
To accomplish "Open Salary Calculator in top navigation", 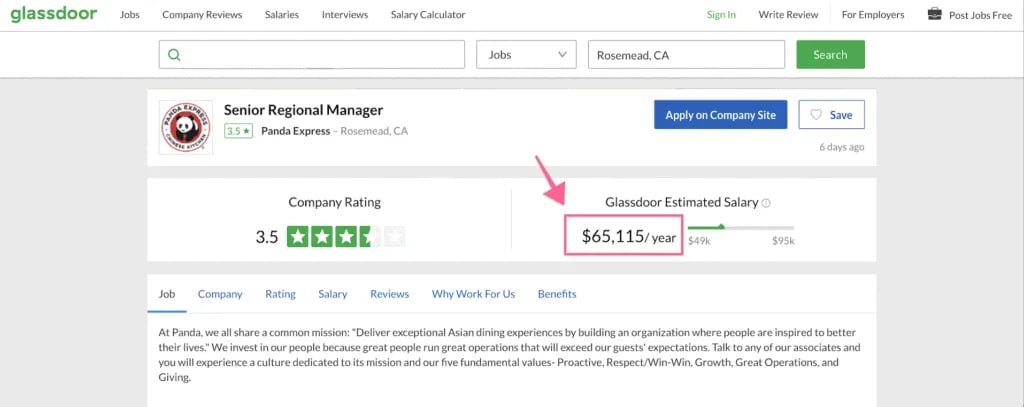I will (426, 15).
